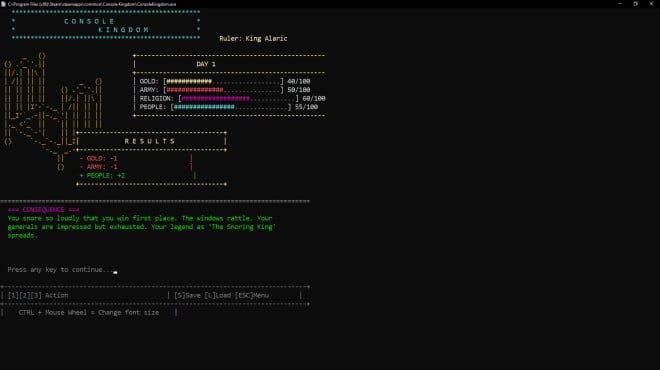This screenshot has height=370, width=660.
Task: Click the console app icon in title bar
Action: [x=3, y=4]
